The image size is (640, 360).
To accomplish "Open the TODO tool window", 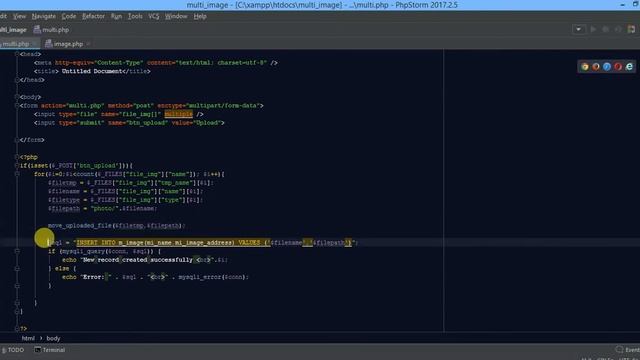I will (x=13, y=350).
